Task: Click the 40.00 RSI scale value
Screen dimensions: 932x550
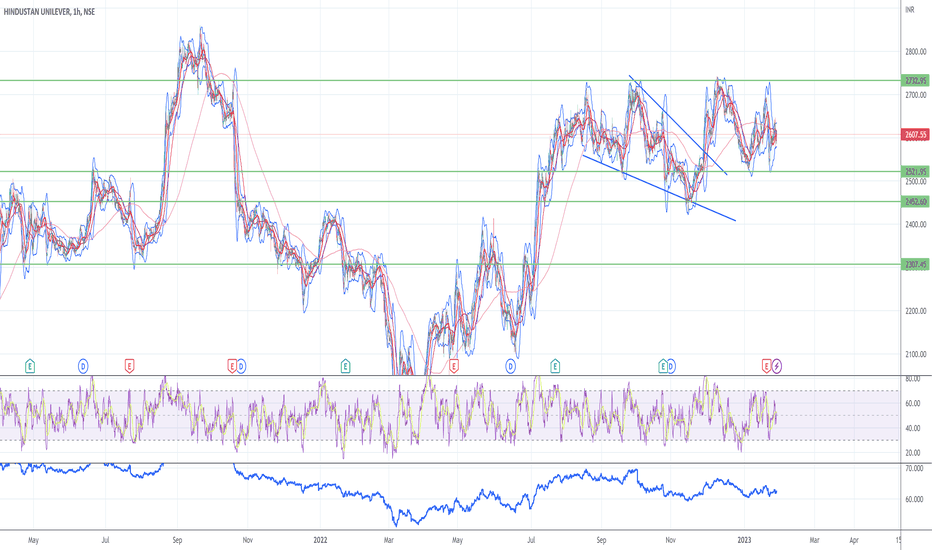Action: tap(912, 428)
